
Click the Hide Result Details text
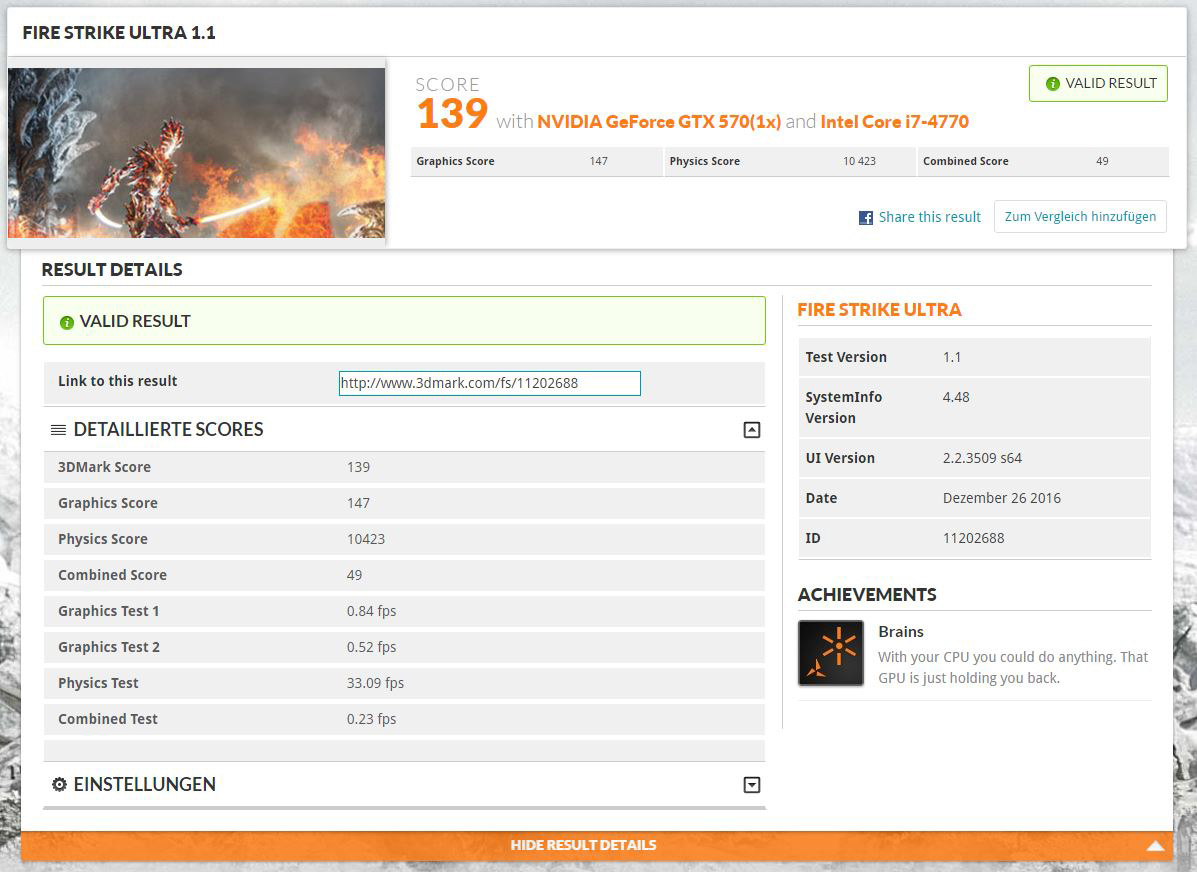pyautogui.click(x=583, y=845)
